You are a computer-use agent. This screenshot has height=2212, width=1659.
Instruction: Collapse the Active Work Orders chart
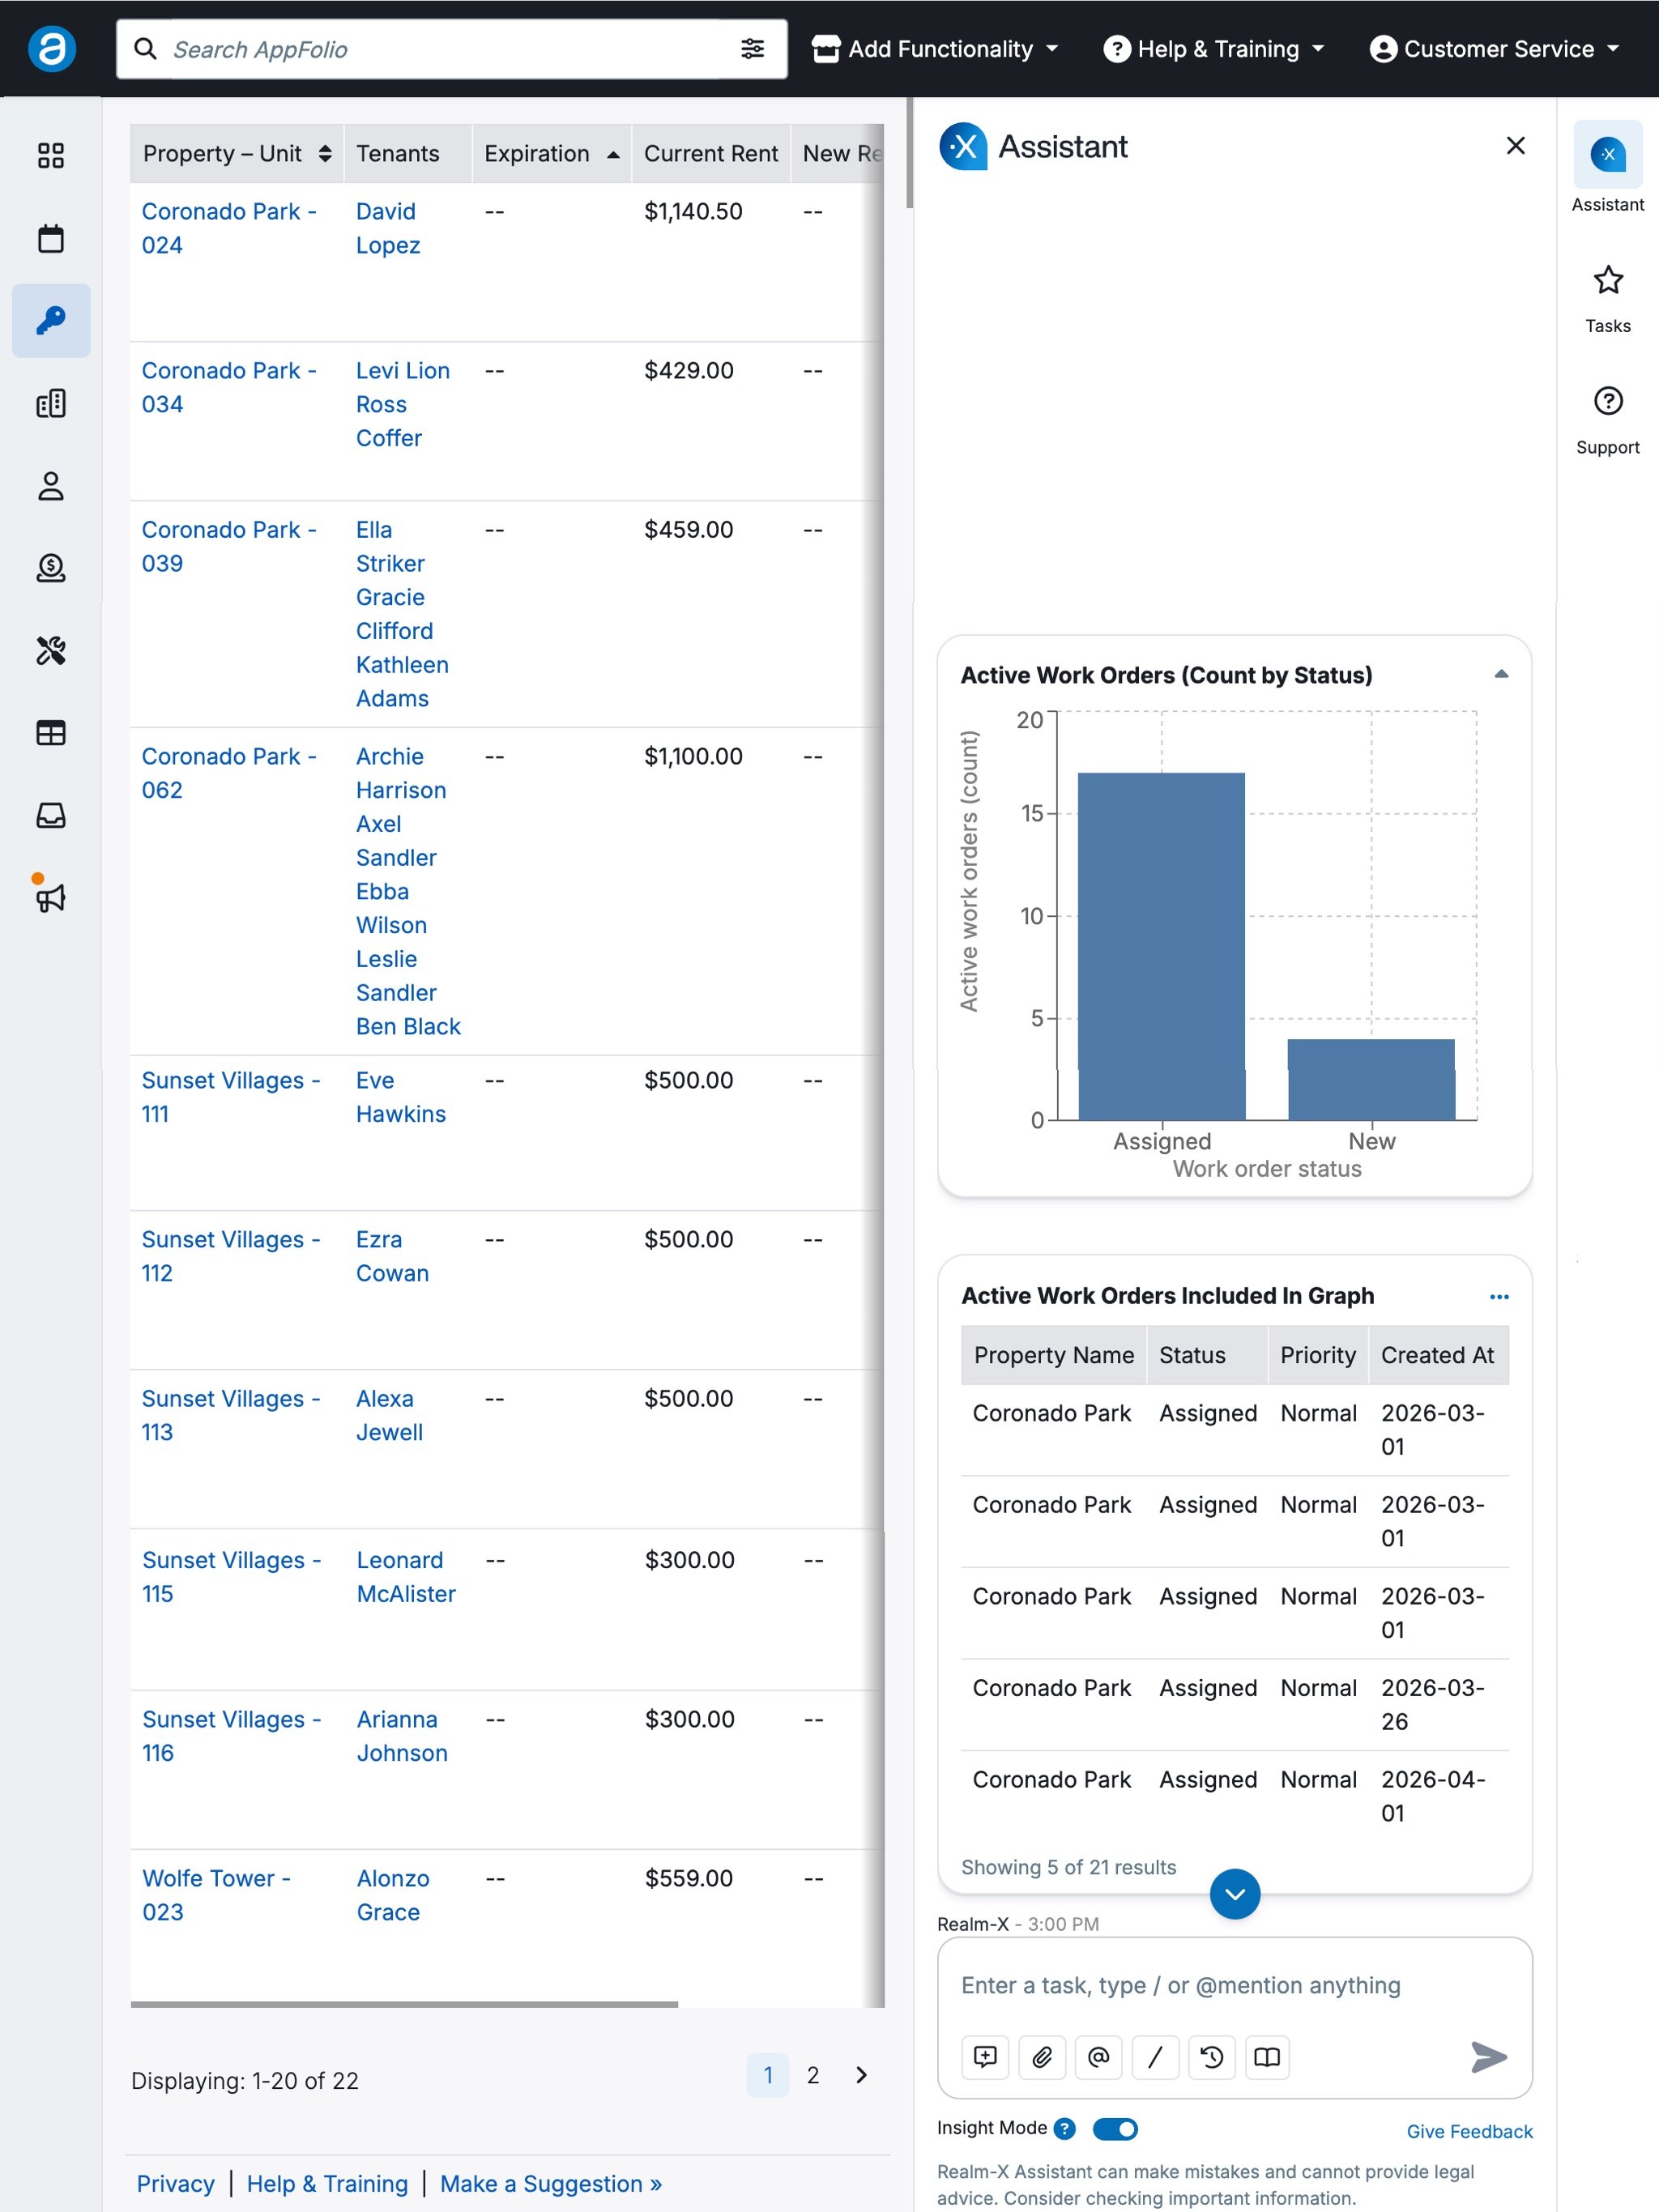tap(1501, 675)
